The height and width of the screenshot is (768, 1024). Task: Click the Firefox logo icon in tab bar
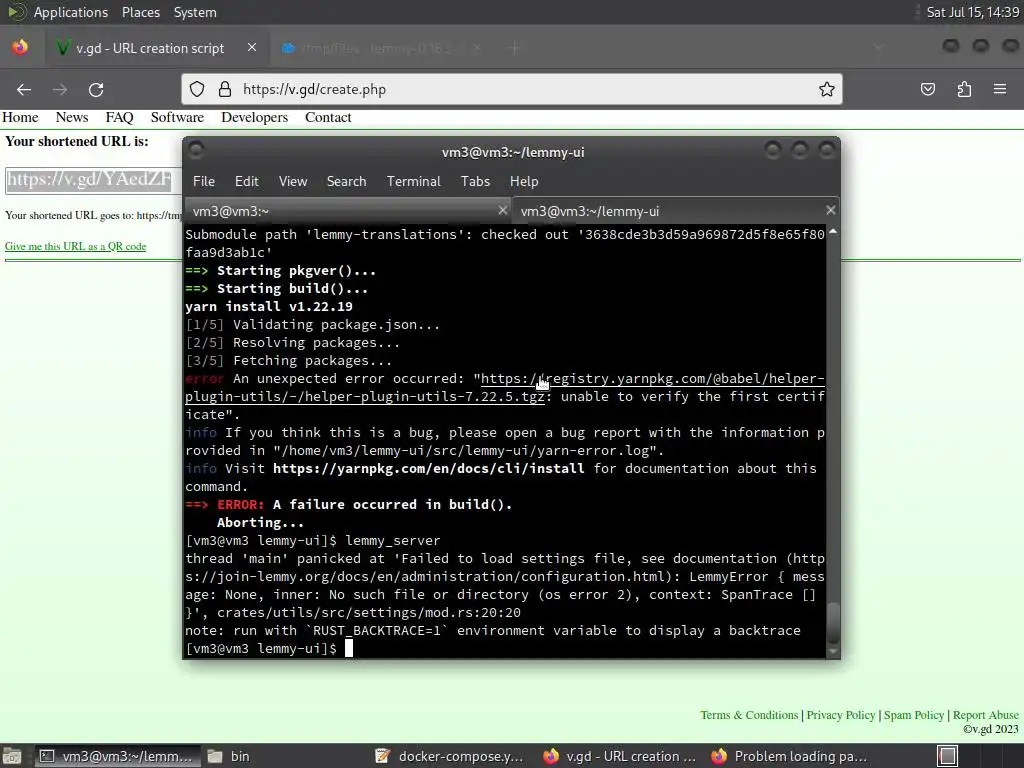pyautogui.click(x=20, y=48)
